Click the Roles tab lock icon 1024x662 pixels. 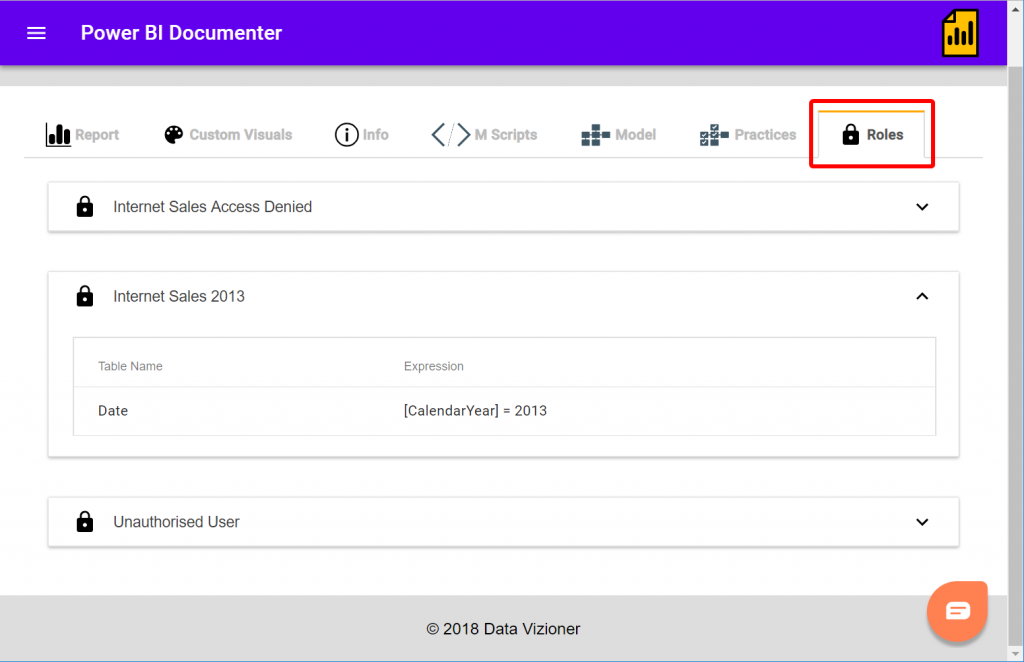(x=850, y=134)
